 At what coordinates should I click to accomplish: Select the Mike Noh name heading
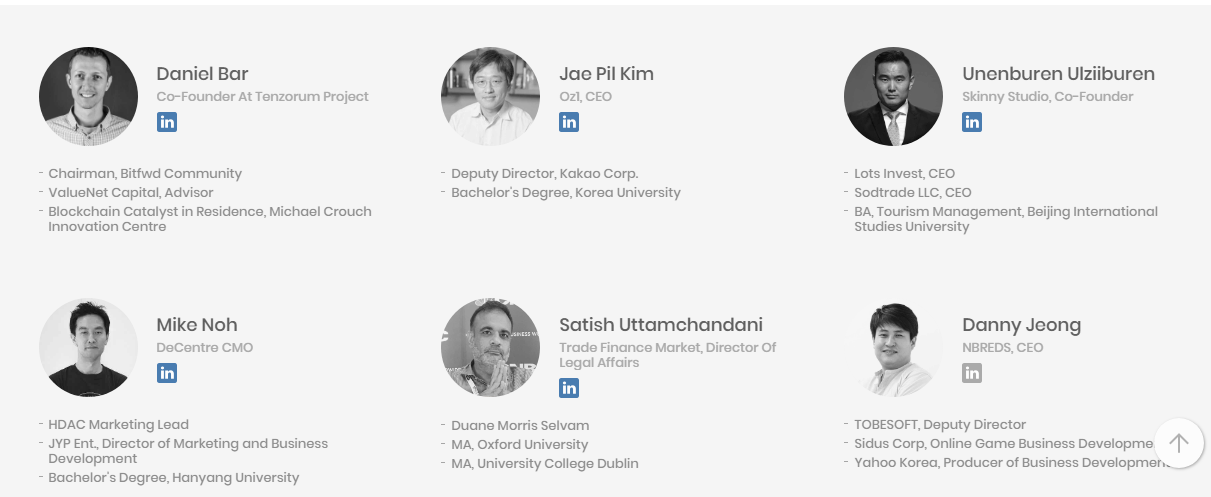point(197,325)
